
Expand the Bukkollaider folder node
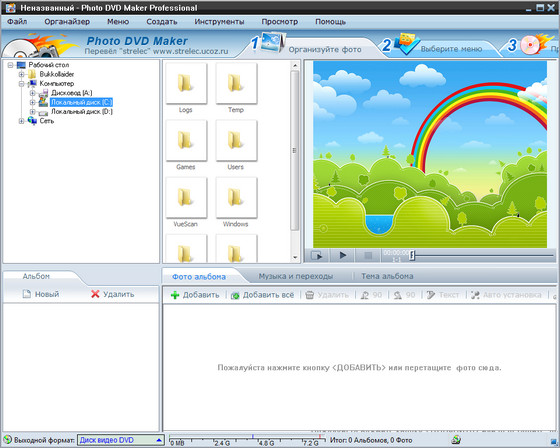[x=21, y=74]
